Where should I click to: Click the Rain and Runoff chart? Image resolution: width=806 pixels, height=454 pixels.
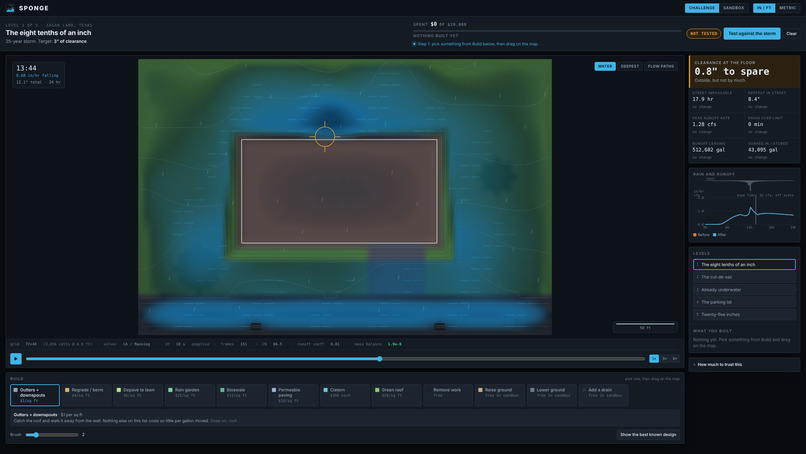click(x=744, y=204)
